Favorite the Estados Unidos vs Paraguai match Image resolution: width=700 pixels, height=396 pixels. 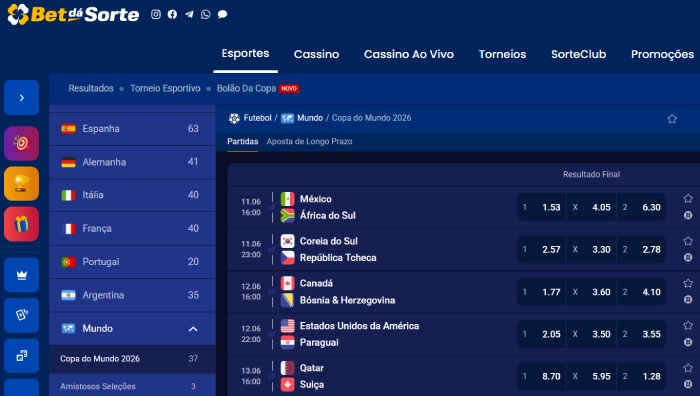688,325
